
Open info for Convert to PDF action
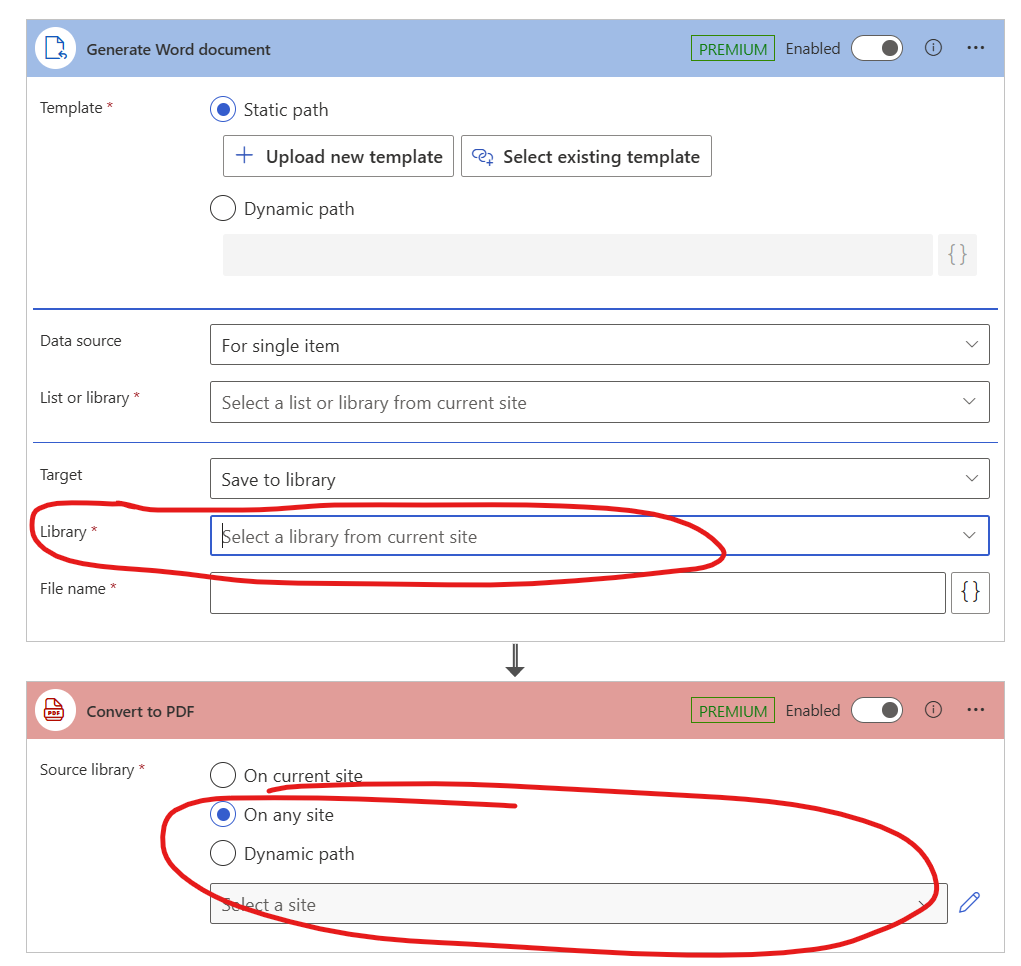pyautogui.click(x=933, y=710)
